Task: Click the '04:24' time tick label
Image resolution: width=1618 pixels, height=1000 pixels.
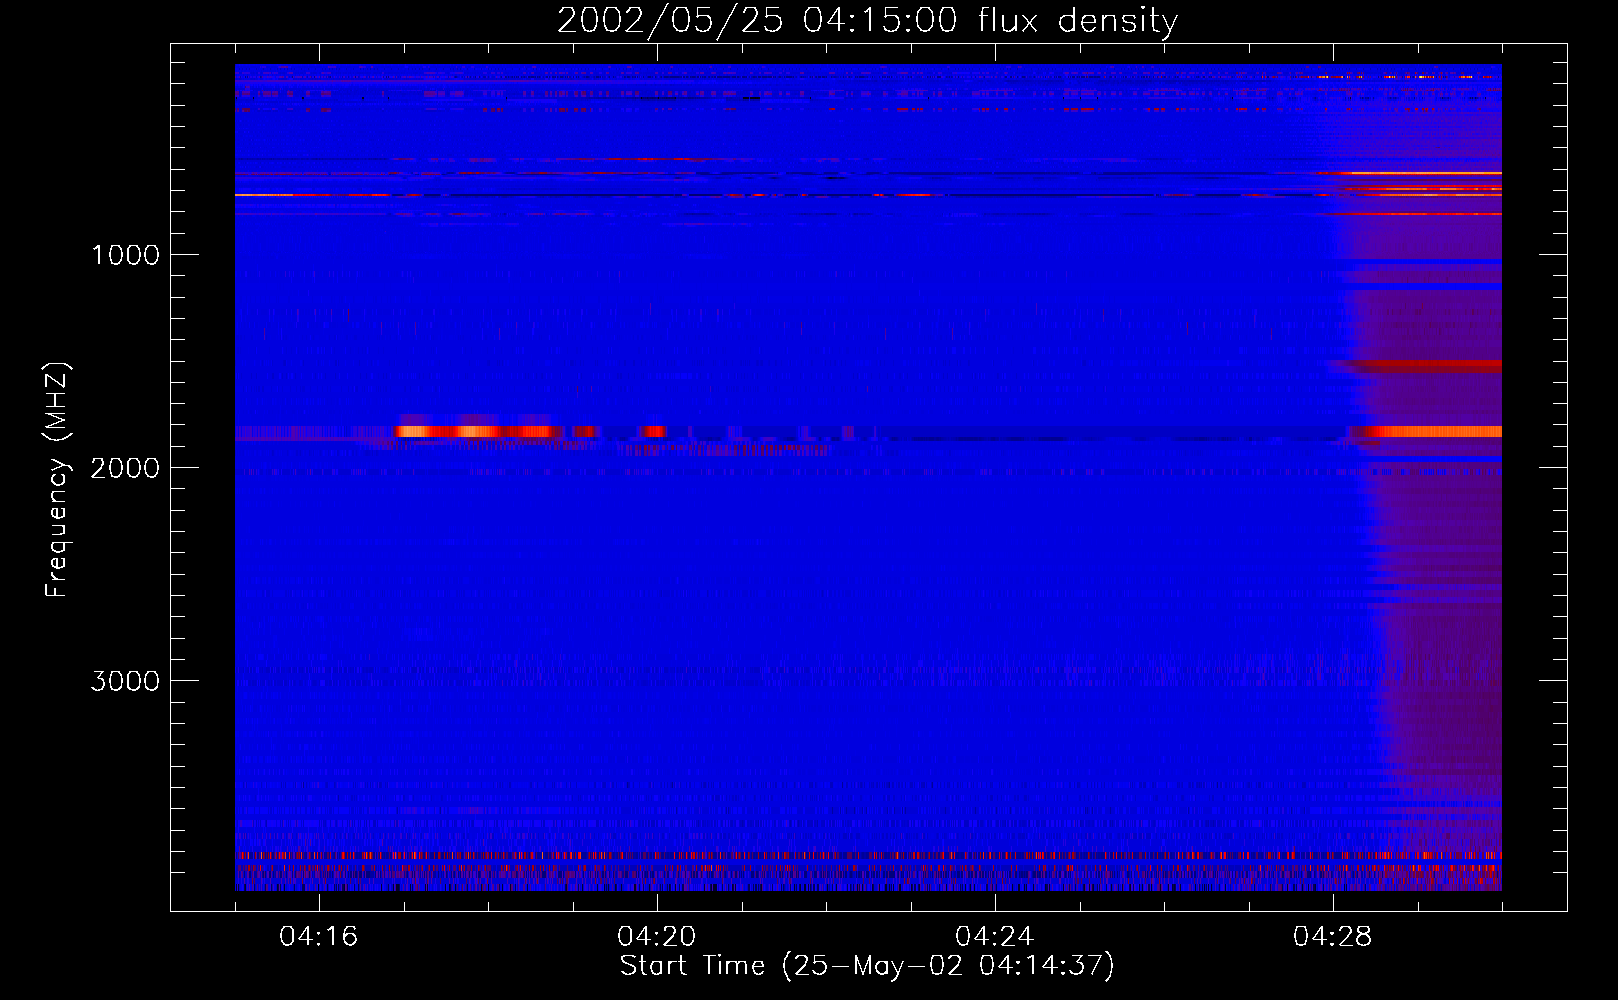Action: click(995, 937)
